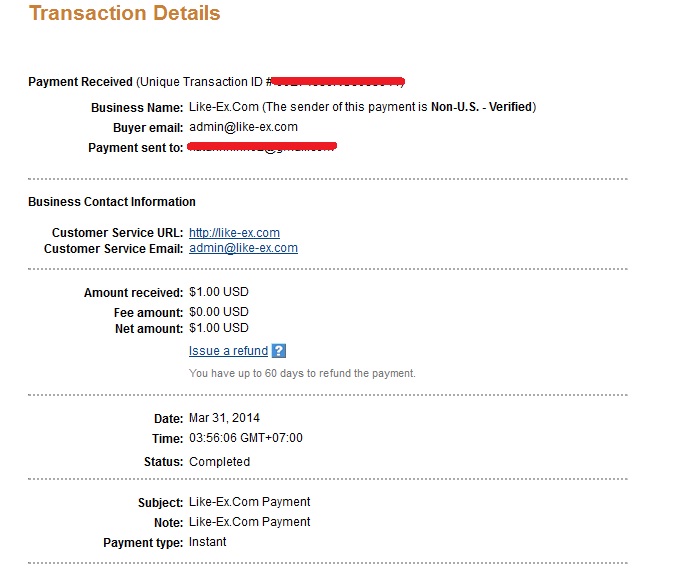This screenshot has height=573, width=682.
Task: Click the Subject line Like-Ex.Com Payment text
Action: [249, 502]
